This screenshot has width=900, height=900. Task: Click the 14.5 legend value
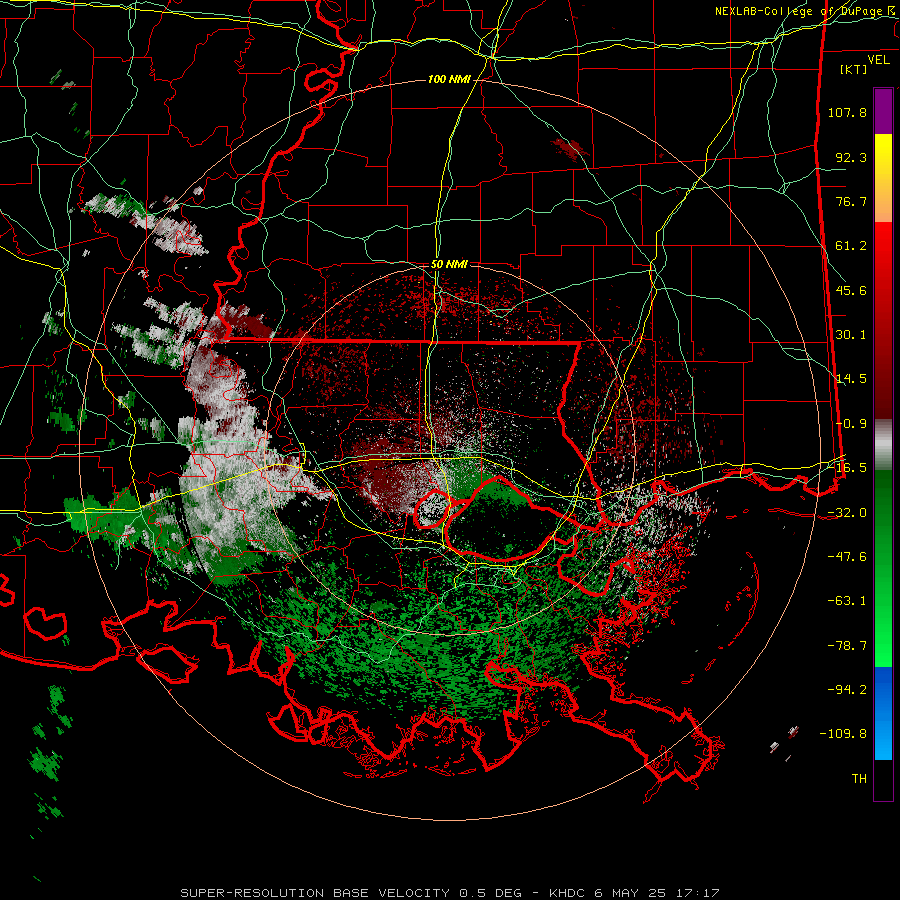click(x=851, y=379)
